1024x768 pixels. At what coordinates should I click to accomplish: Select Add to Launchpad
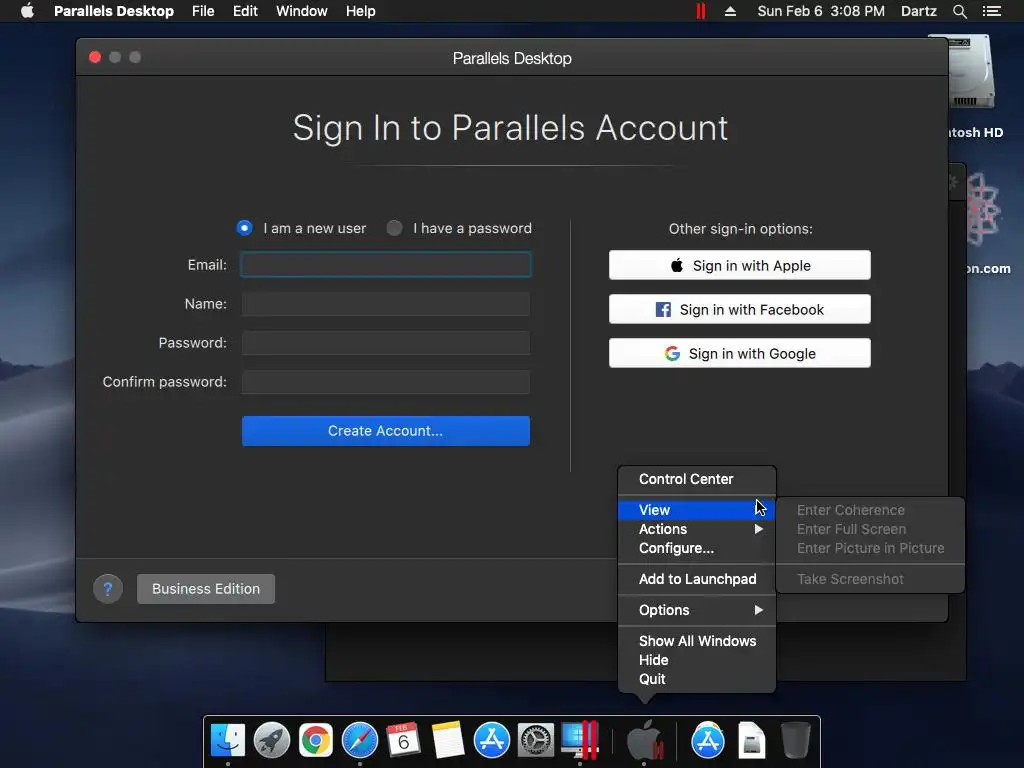[697, 579]
